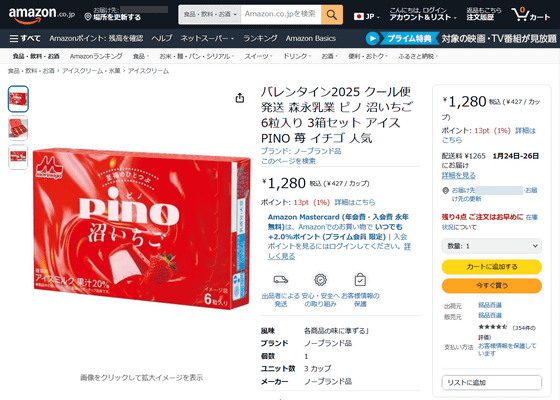The height and width of the screenshot is (400, 560).
Task: Click the delivery truck icon 出品者による発送
Action: tap(281, 280)
